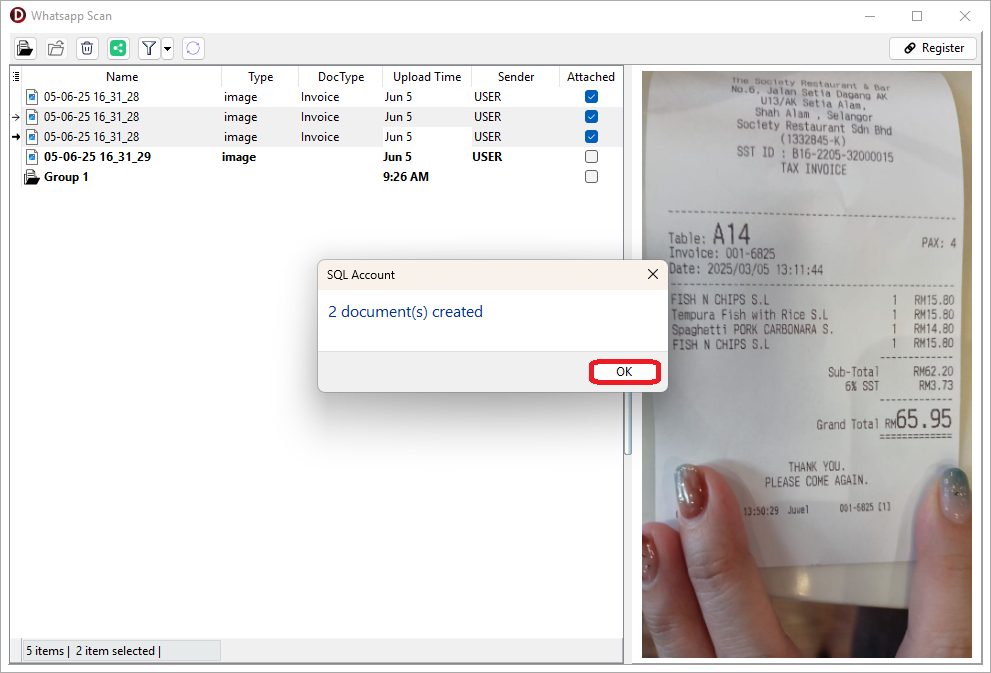Uncheck Attached box in the third row
The height and width of the screenshot is (673, 991).
pos(592,136)
